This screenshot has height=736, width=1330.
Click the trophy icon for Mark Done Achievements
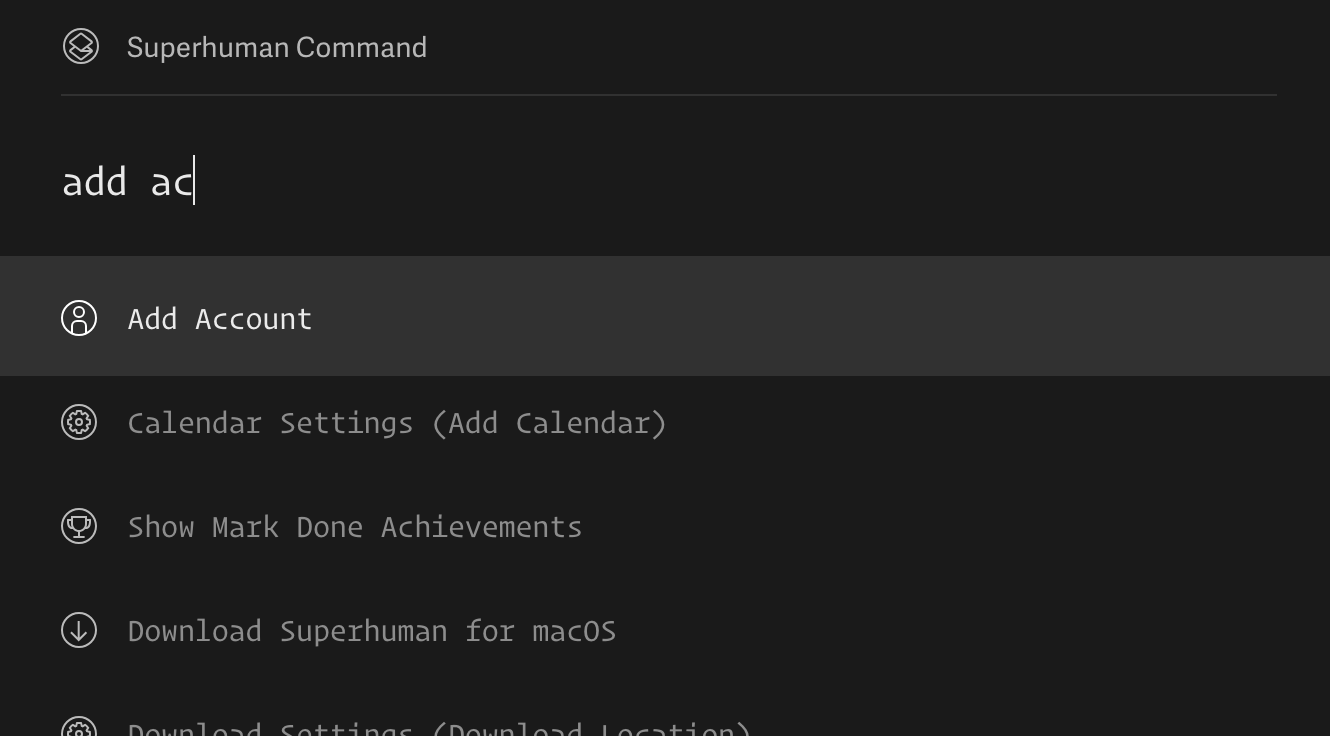coord(79,526)
